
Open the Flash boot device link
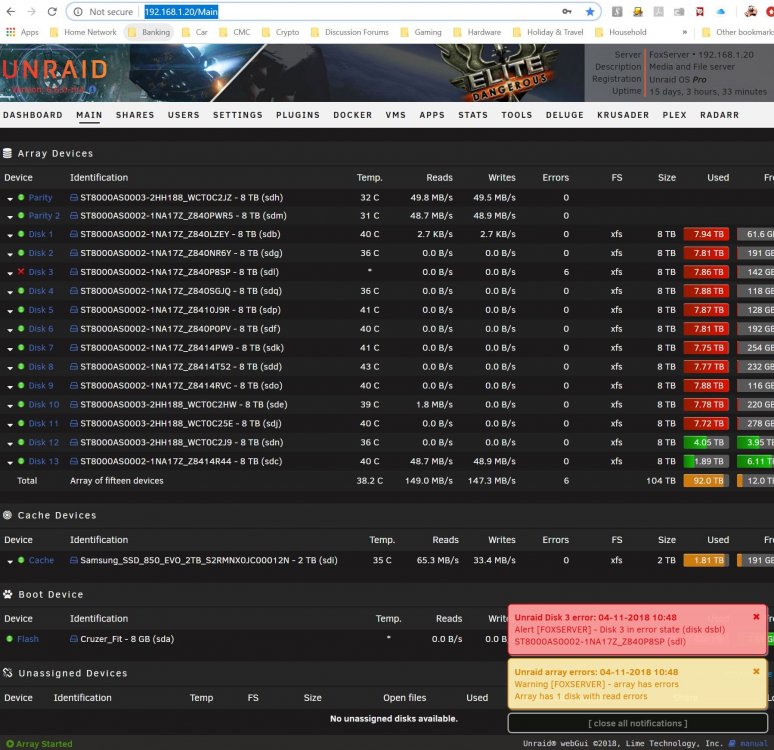pos(28,639)
